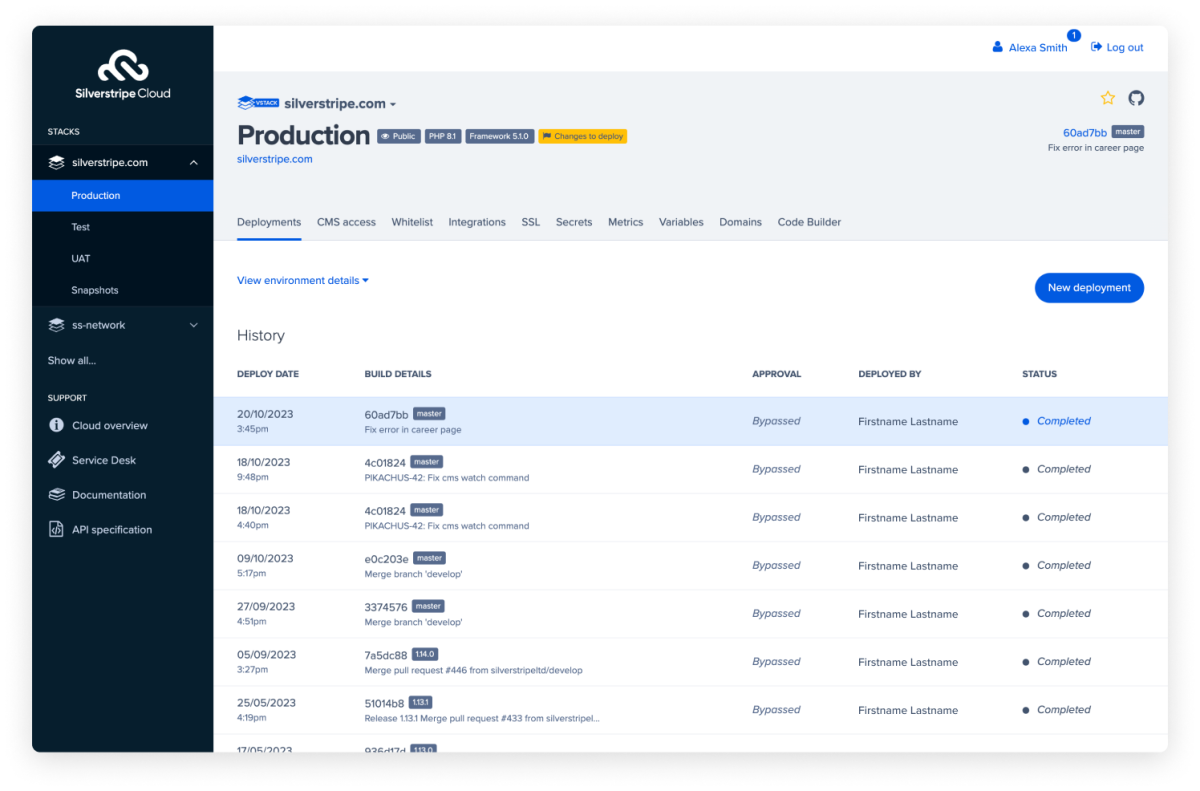Screen dimensions: 1200x791
Task: Click build 4c01824 deployed at 4:40pm
Action: (x=385, y=510)
